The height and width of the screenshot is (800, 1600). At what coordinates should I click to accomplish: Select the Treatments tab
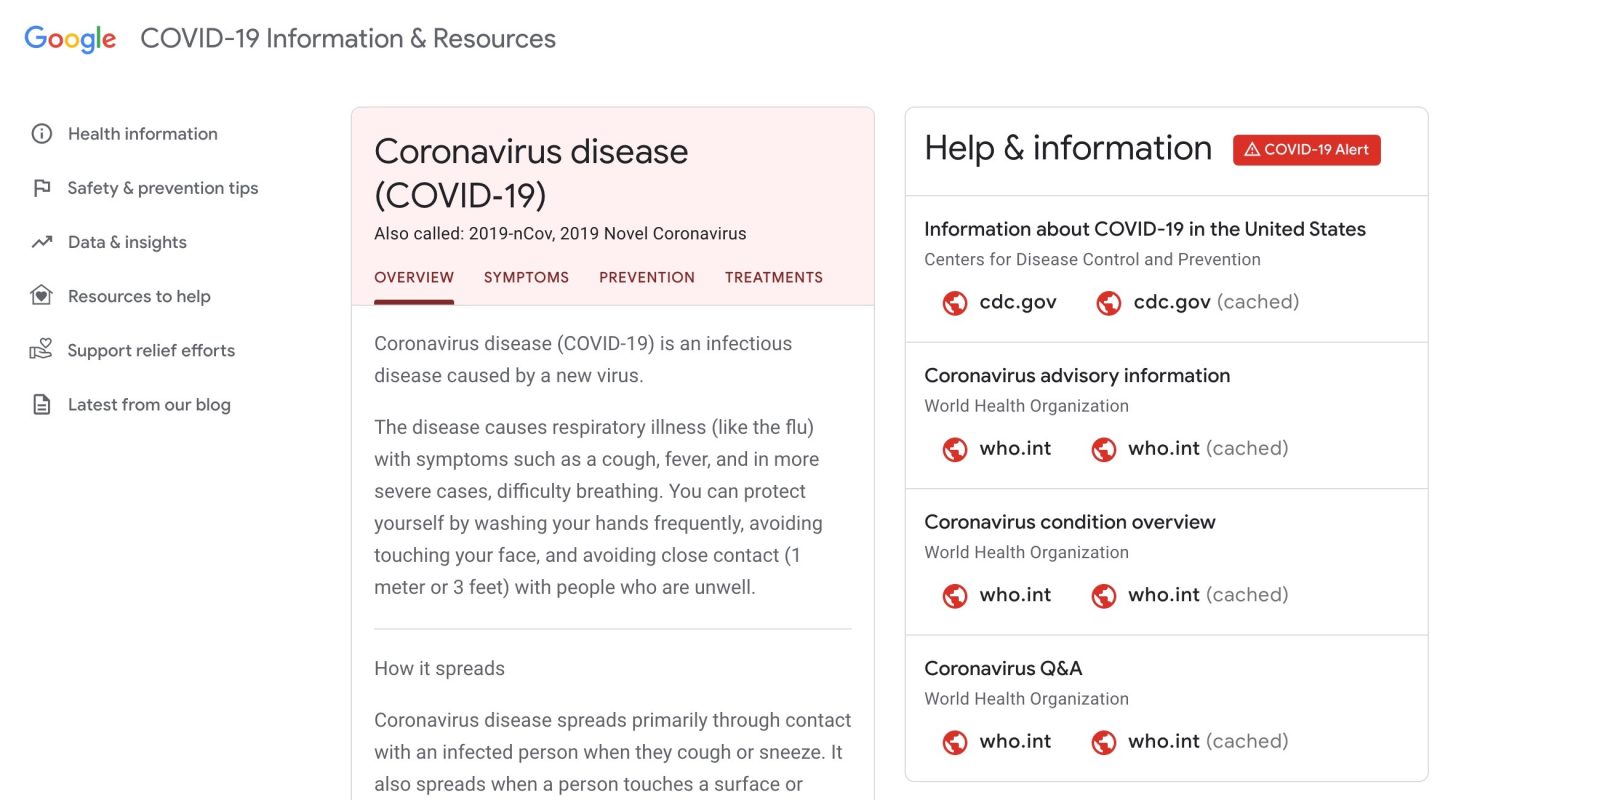[774, 278]
